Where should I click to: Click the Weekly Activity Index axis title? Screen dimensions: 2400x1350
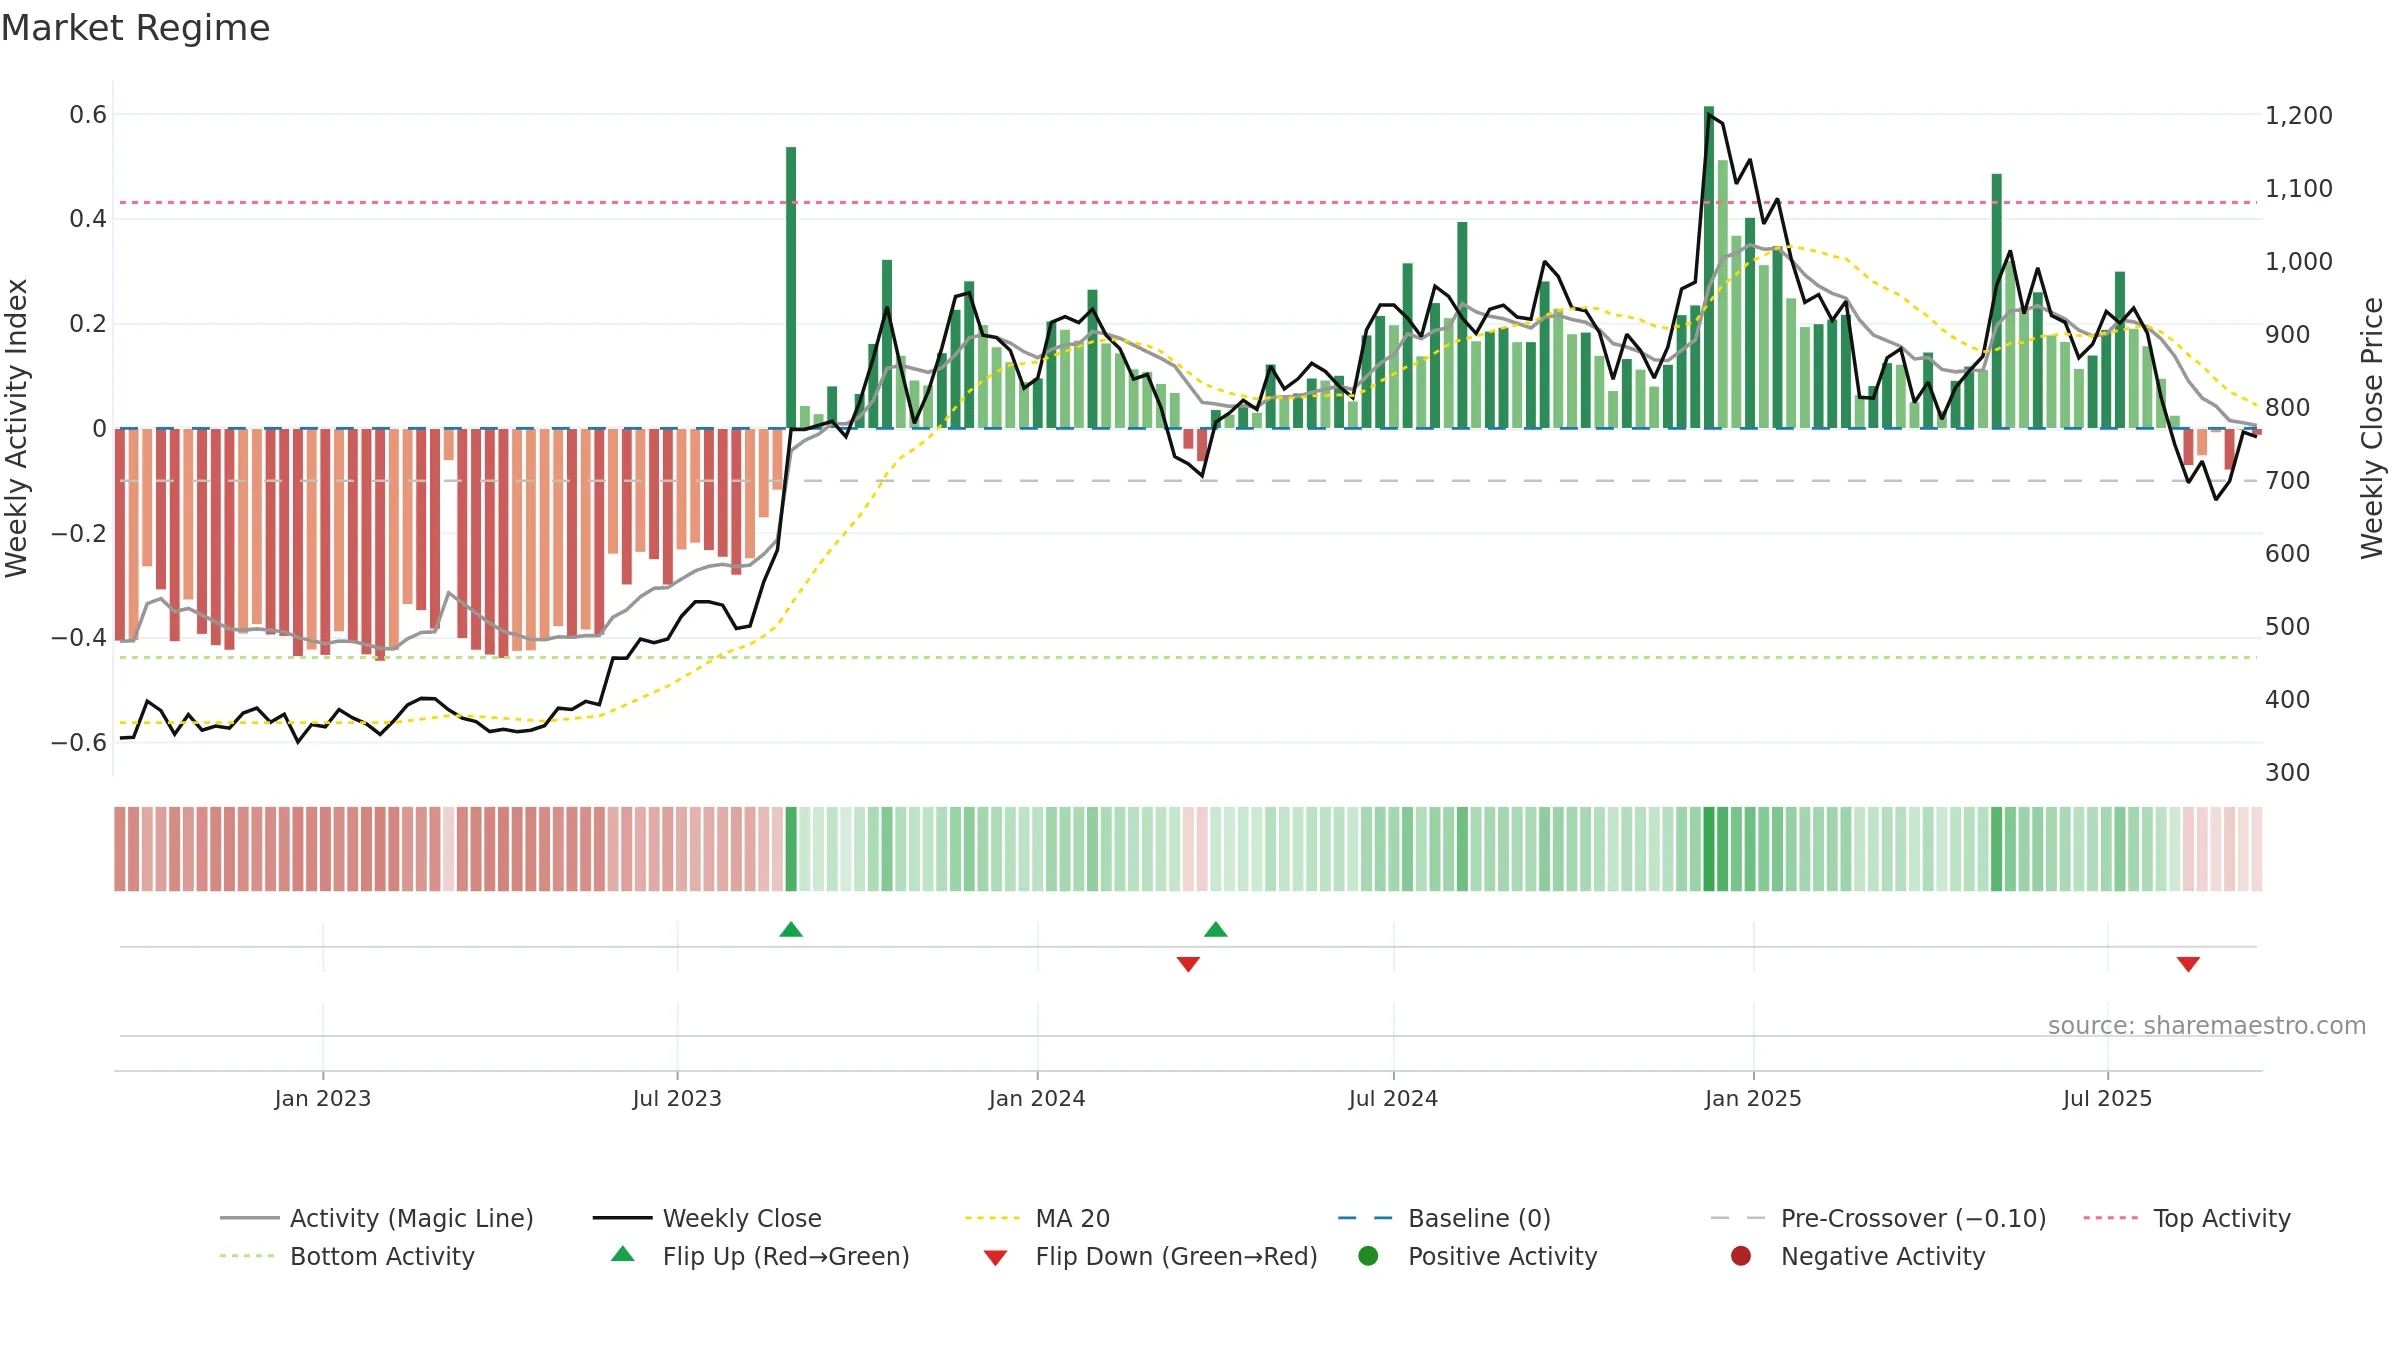pyautogui.click(x=17, y=428)
